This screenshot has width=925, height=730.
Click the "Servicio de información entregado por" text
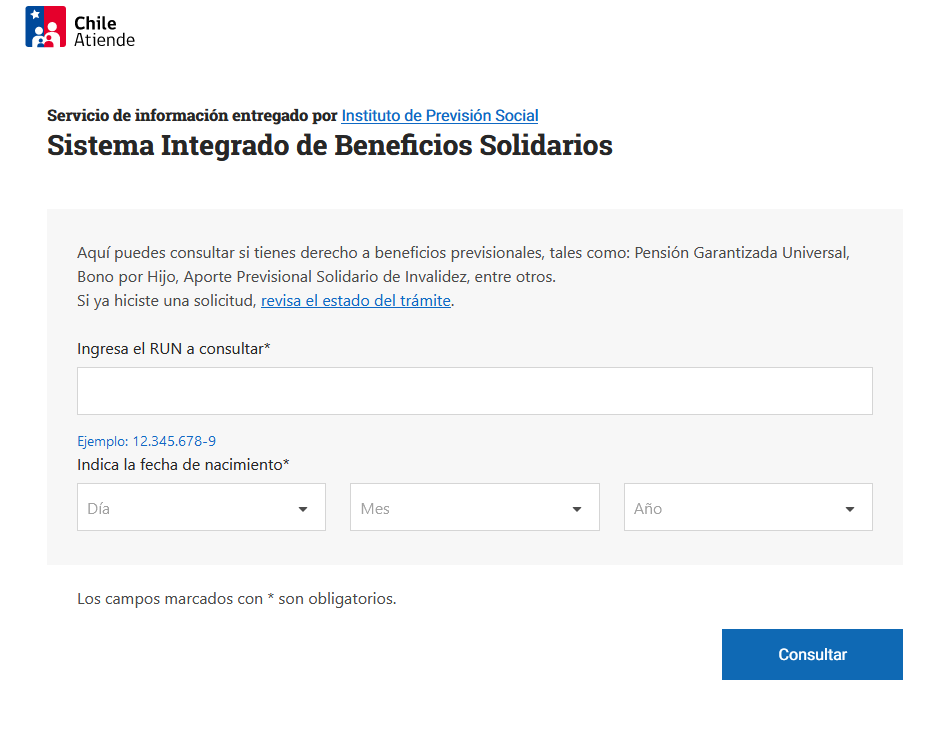pyautogui.click(x=192, y=115)
